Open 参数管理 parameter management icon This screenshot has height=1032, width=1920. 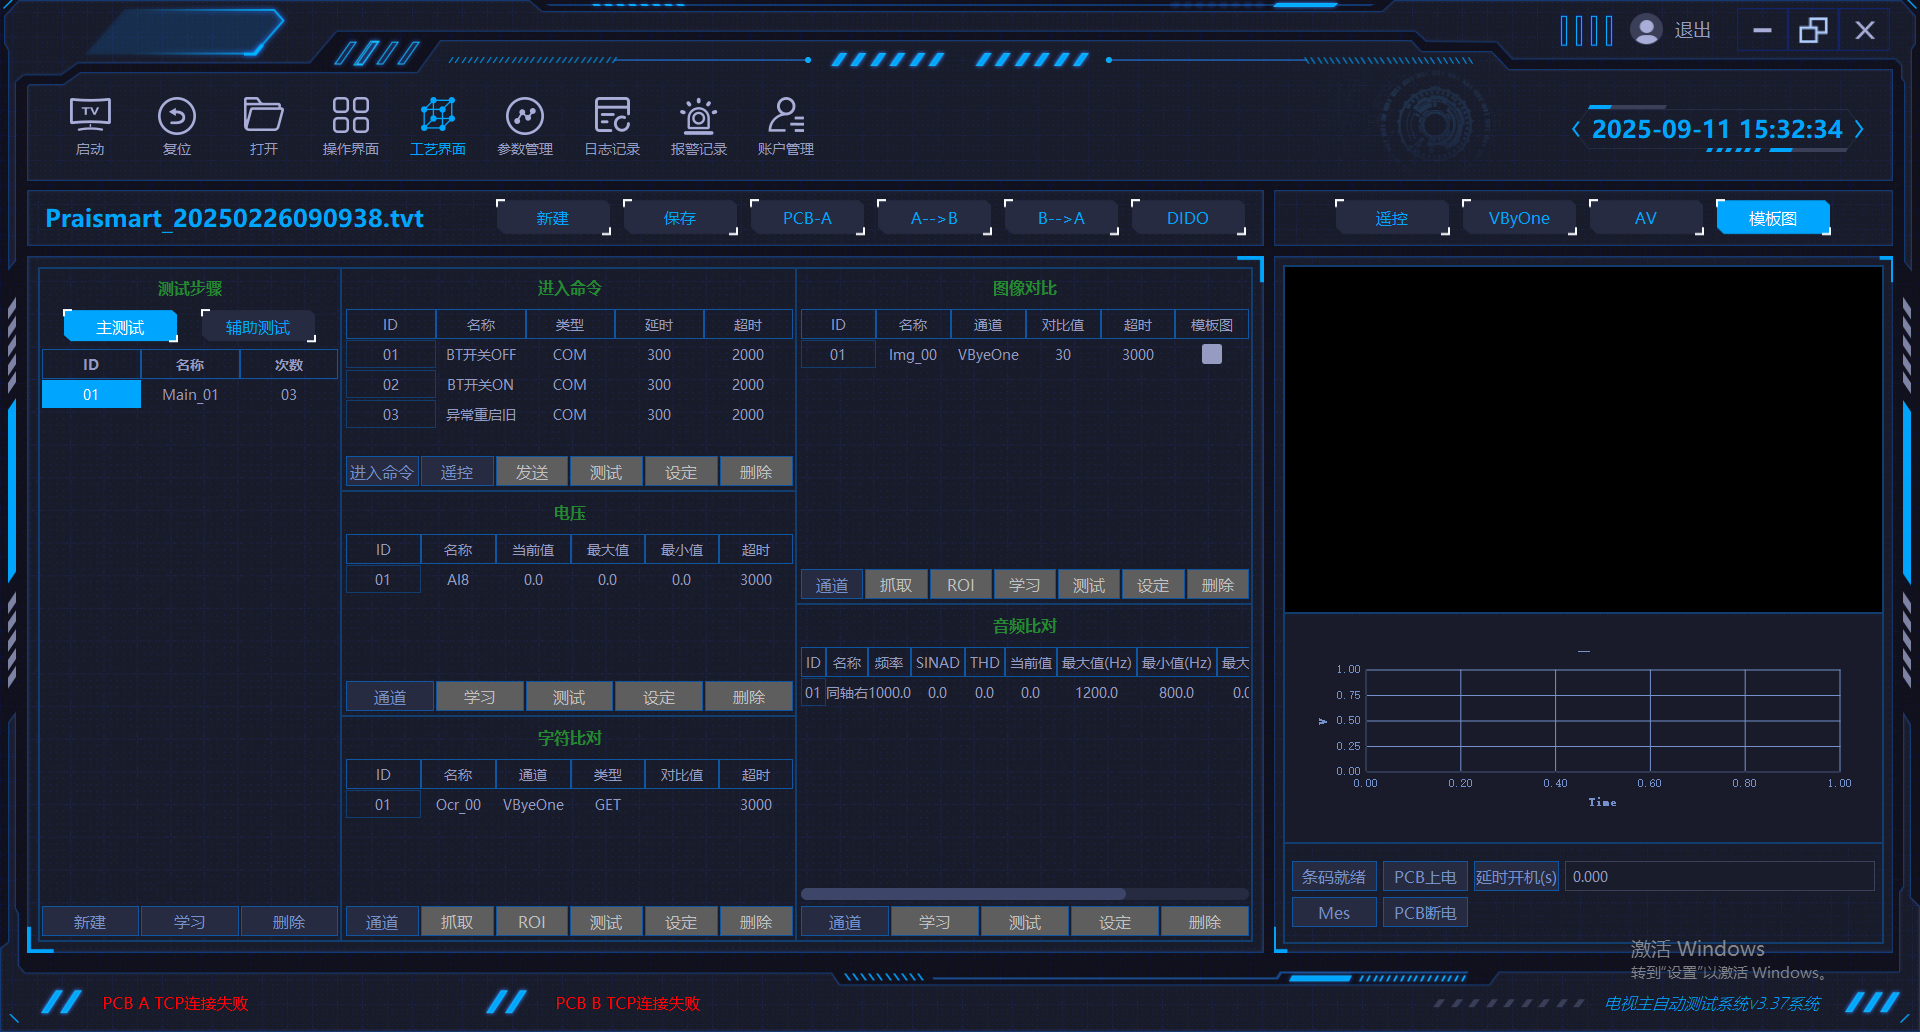tap(524, 118)
